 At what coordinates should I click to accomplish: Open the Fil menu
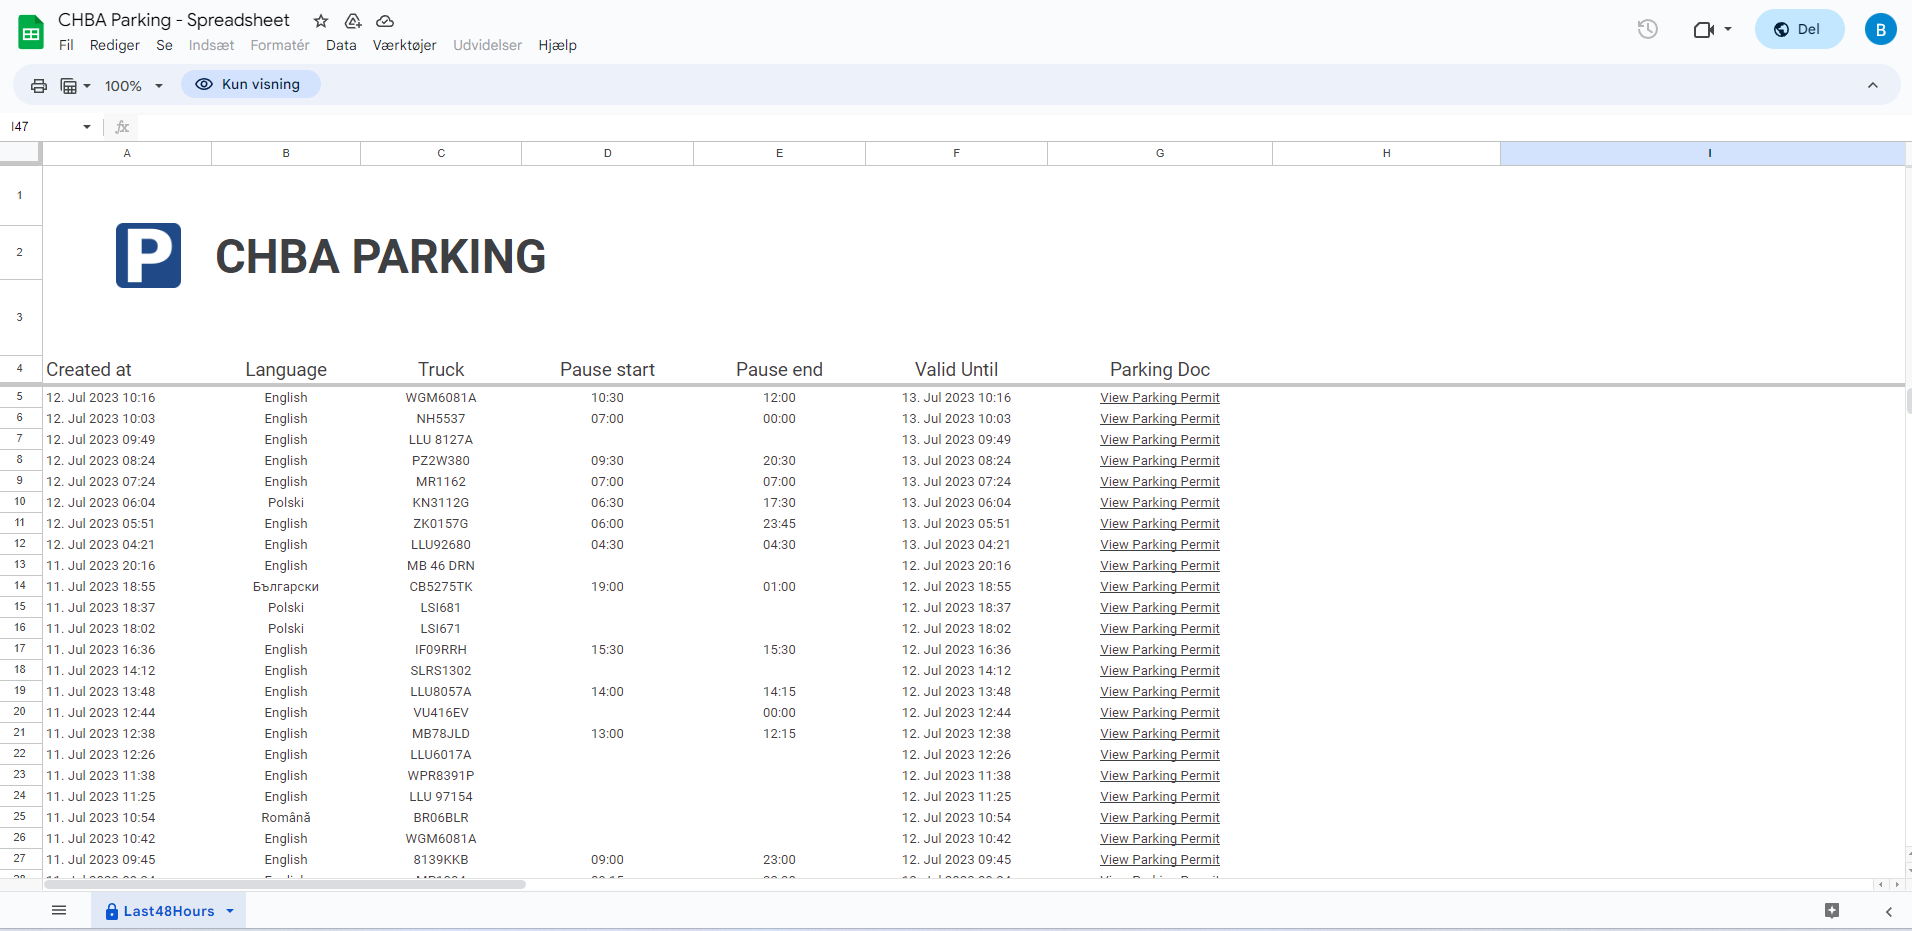pos(66,45)
